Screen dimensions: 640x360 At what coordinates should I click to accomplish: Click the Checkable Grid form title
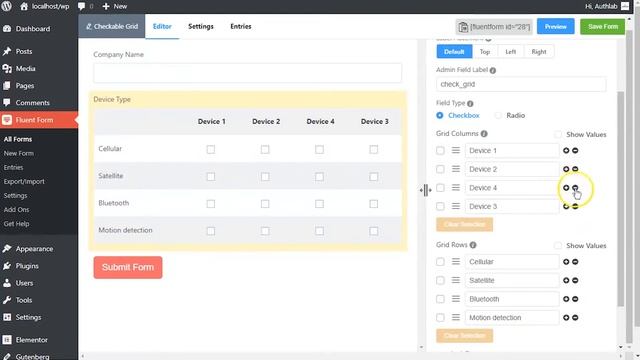coord(111,26)
